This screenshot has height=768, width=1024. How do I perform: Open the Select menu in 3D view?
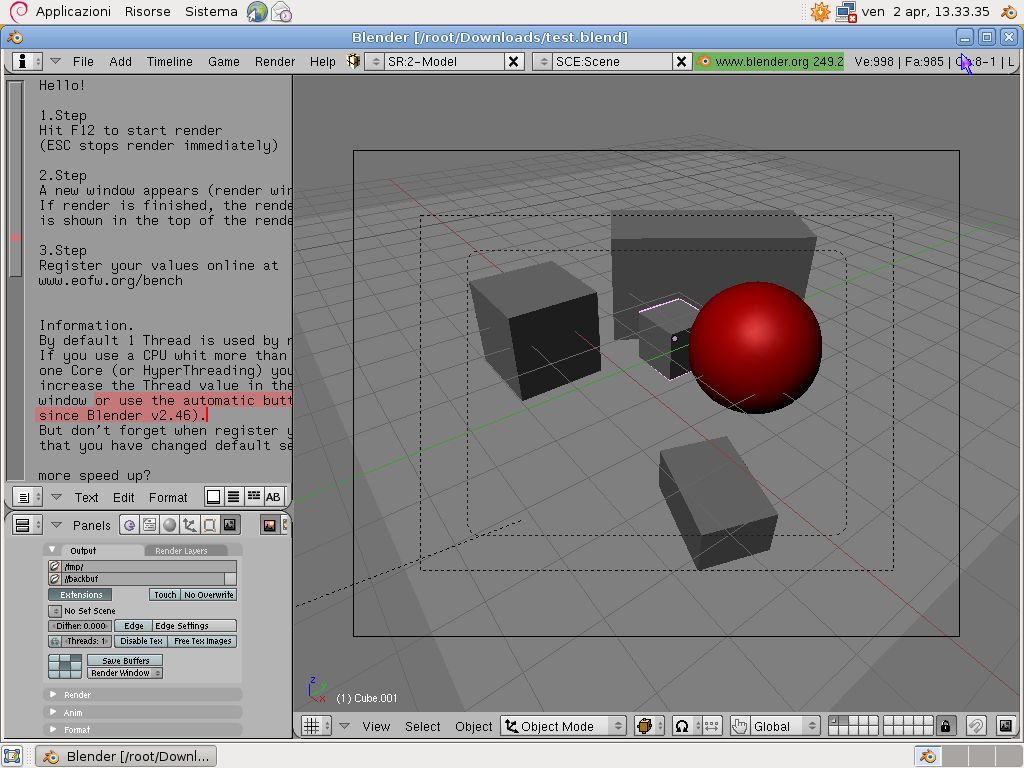tap(423, 726)
